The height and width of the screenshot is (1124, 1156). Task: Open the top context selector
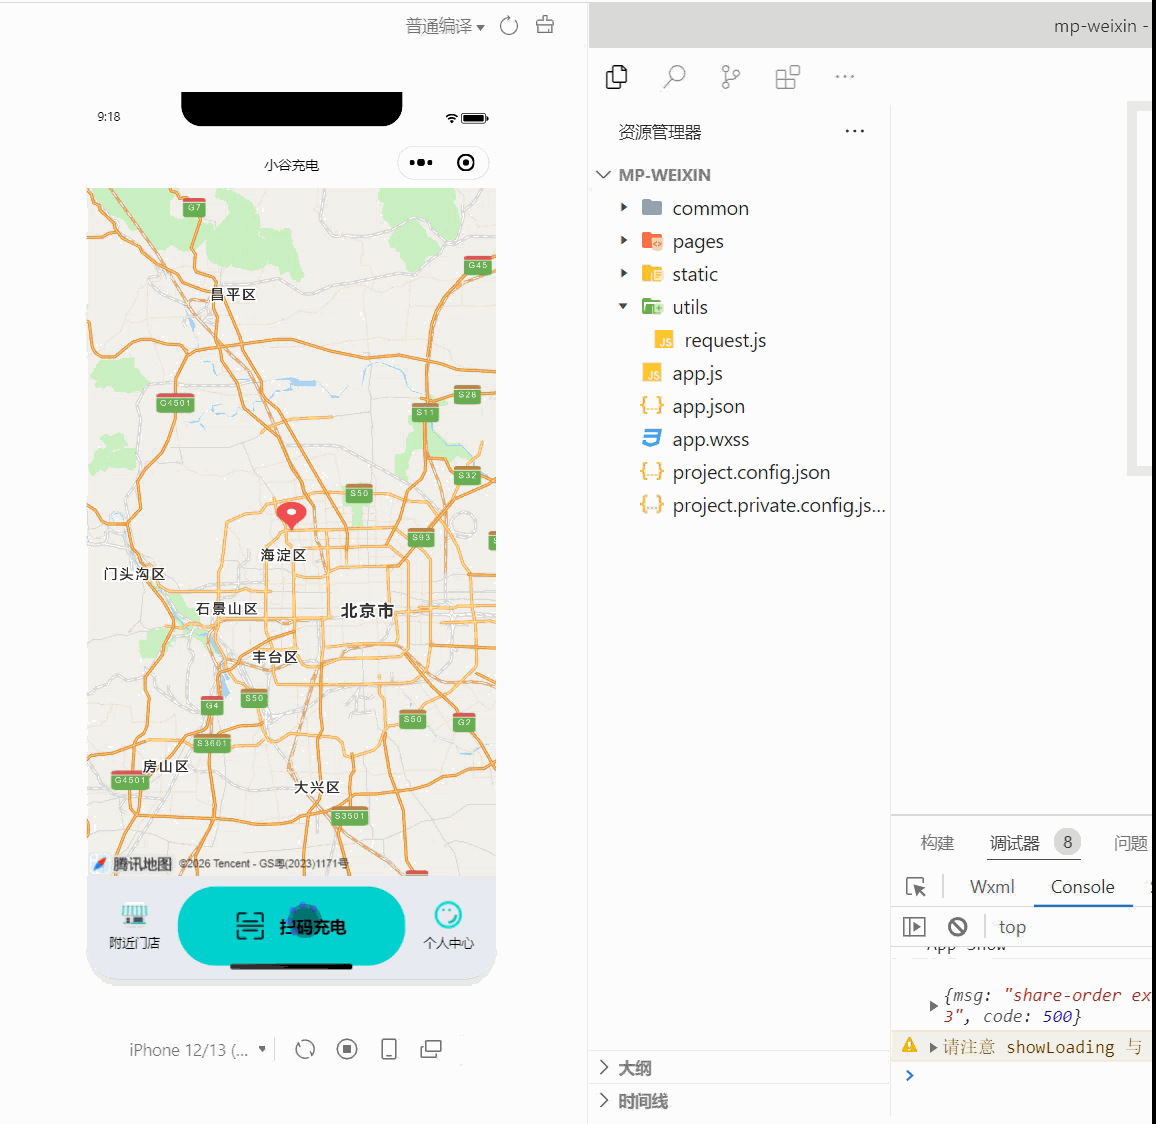pyautogui.click(x=1012, y=926)
